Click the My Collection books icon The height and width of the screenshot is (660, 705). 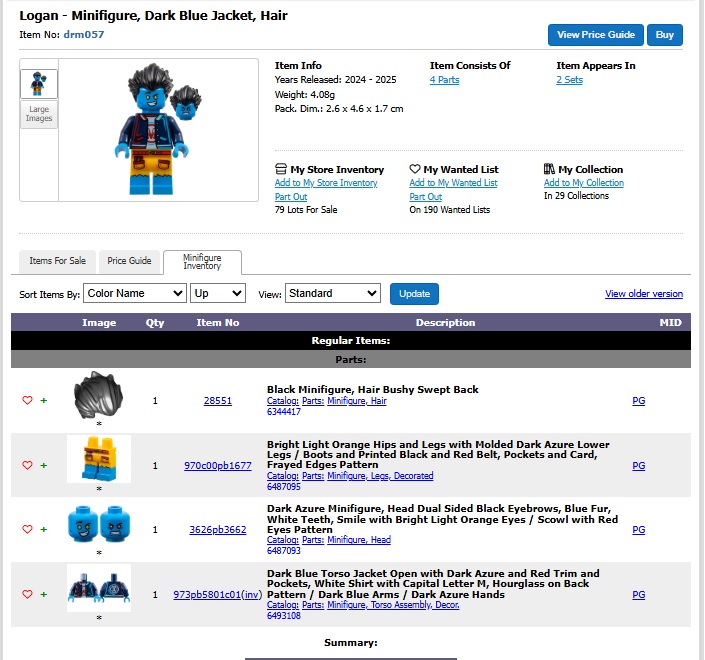549,169
